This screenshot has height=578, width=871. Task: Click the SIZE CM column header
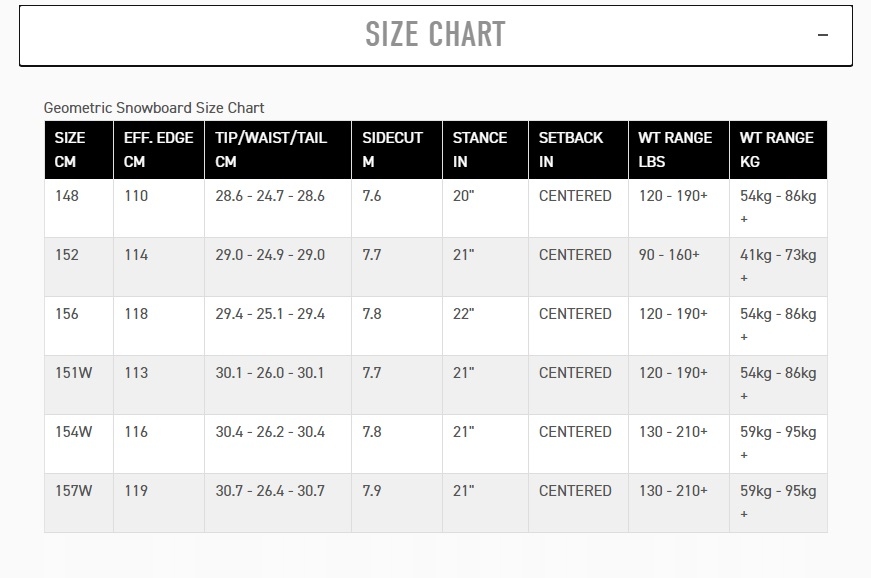70,150
